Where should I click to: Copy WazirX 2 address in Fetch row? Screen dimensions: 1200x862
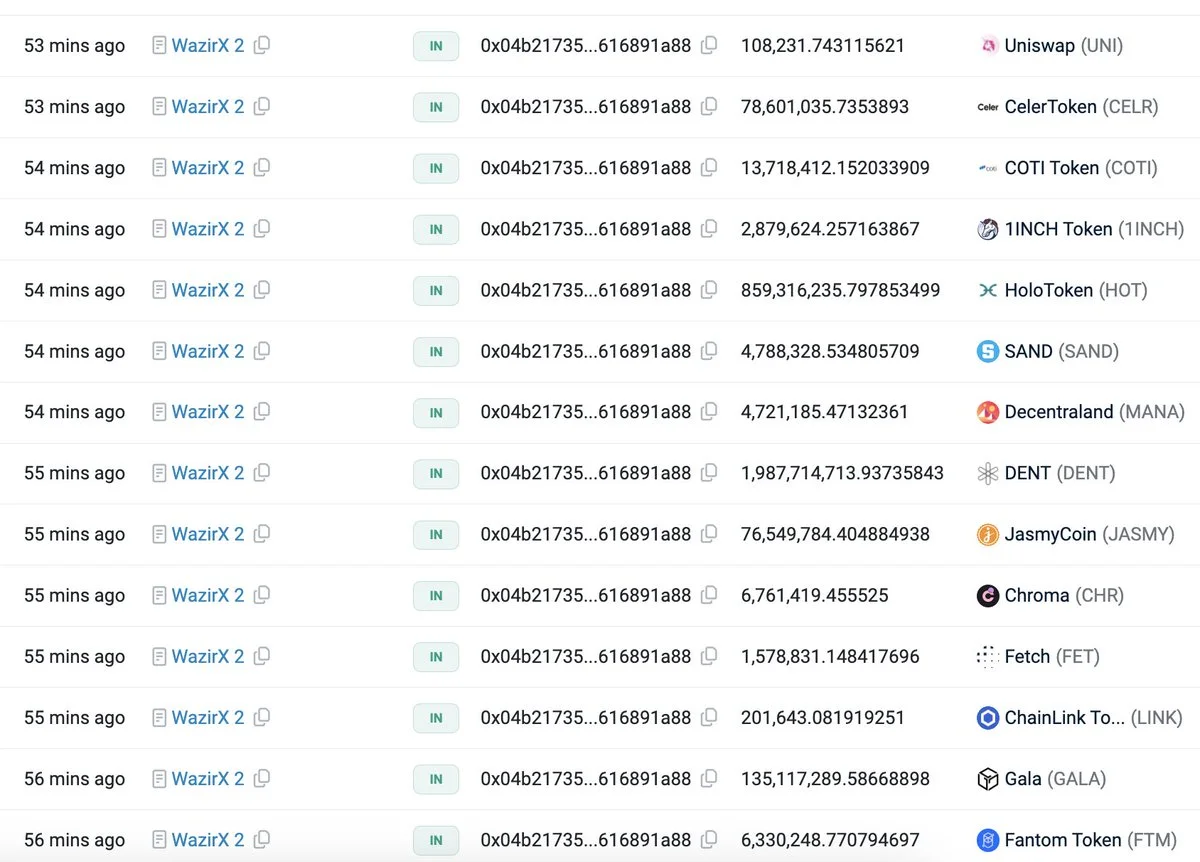click(x=262, y=655)
